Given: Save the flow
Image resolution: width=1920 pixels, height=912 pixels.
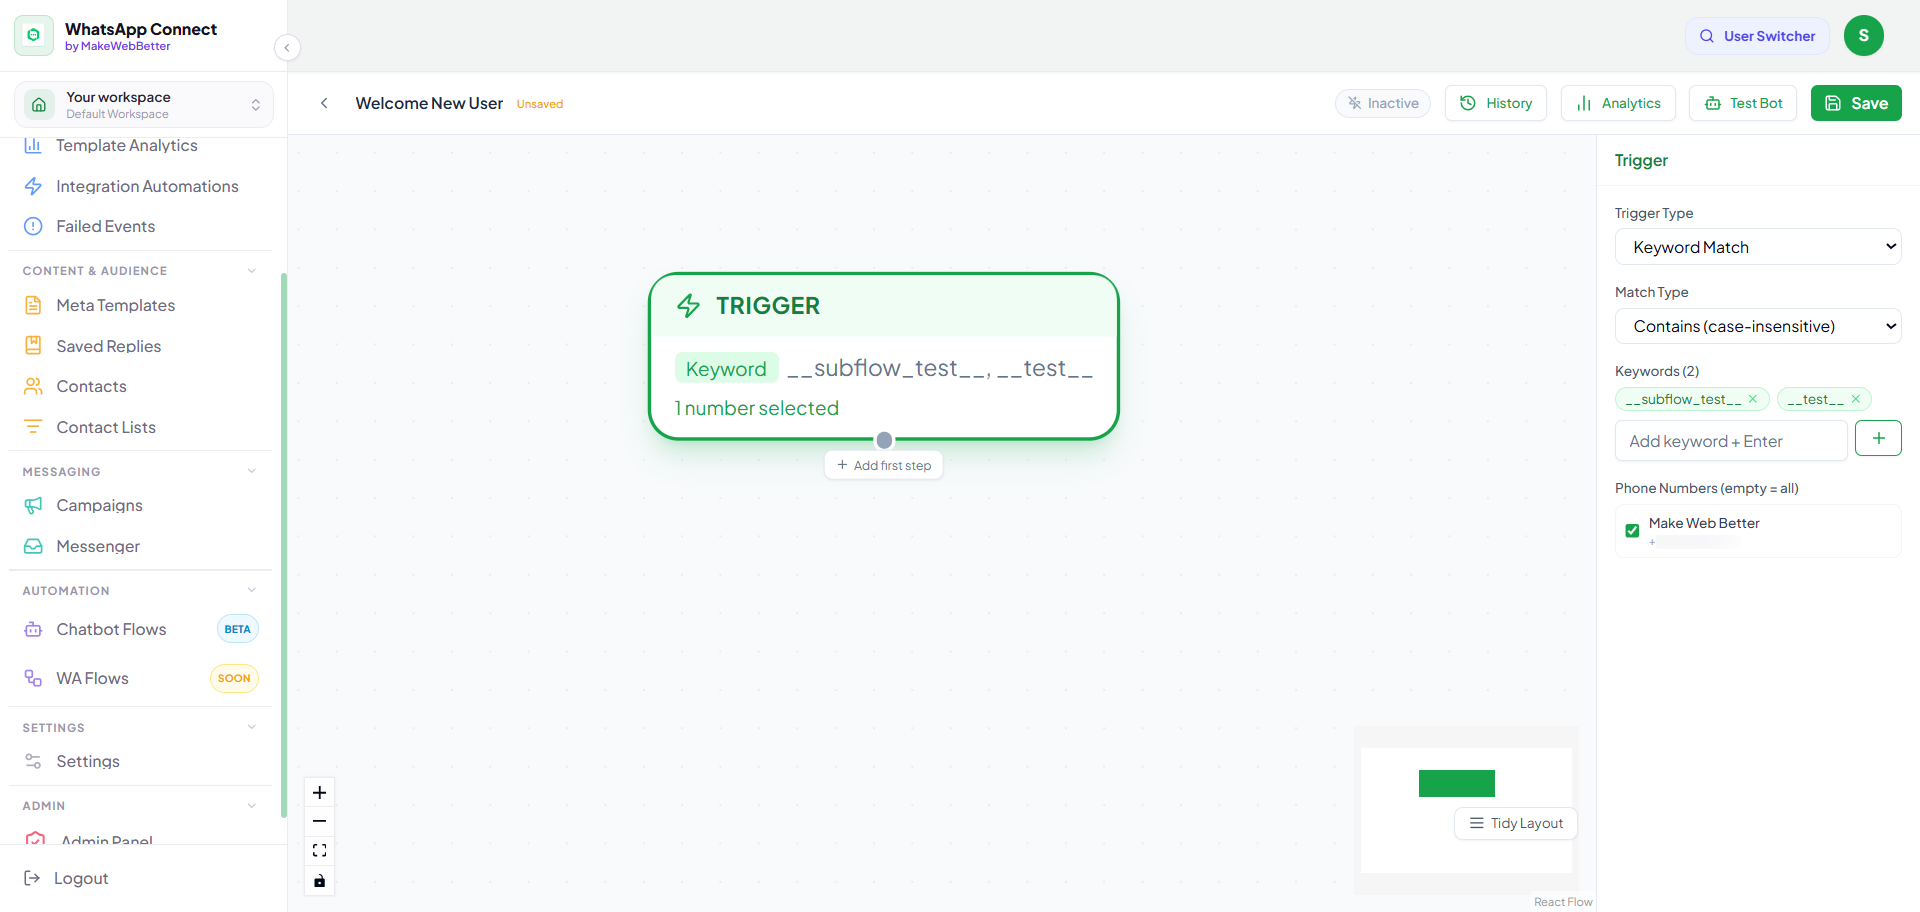Looking at the screenshot, I should pyautogui.click(x=1856, y=103).
